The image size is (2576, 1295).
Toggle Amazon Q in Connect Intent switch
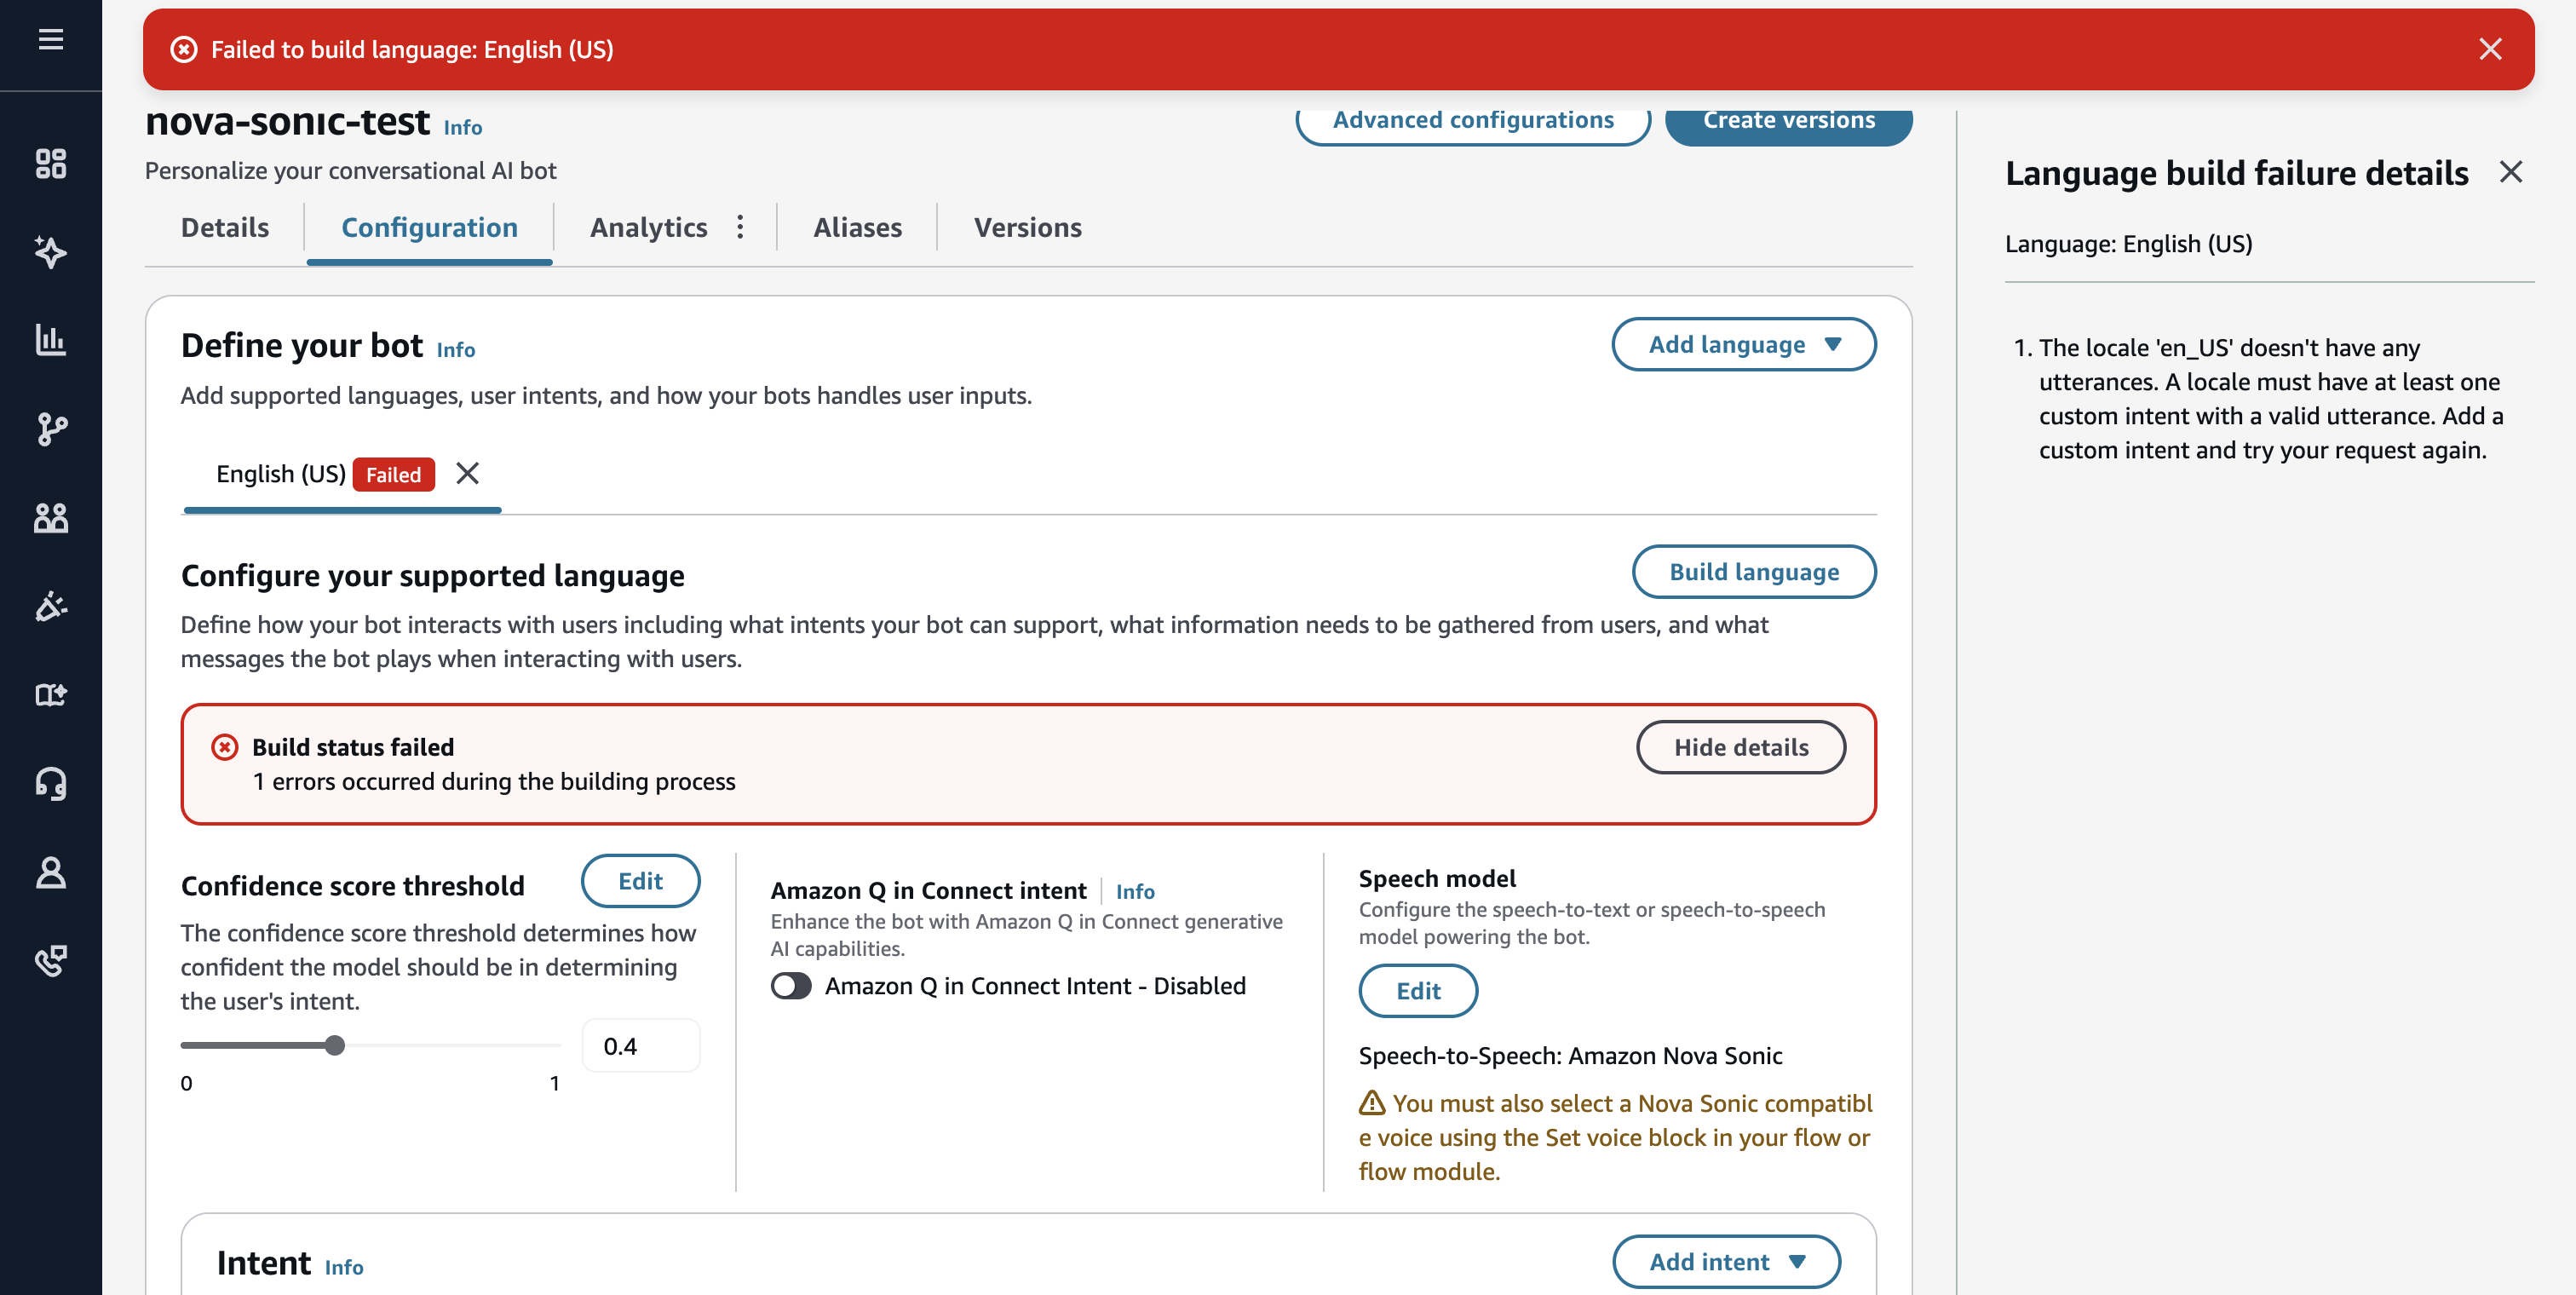tap(791, 986)
